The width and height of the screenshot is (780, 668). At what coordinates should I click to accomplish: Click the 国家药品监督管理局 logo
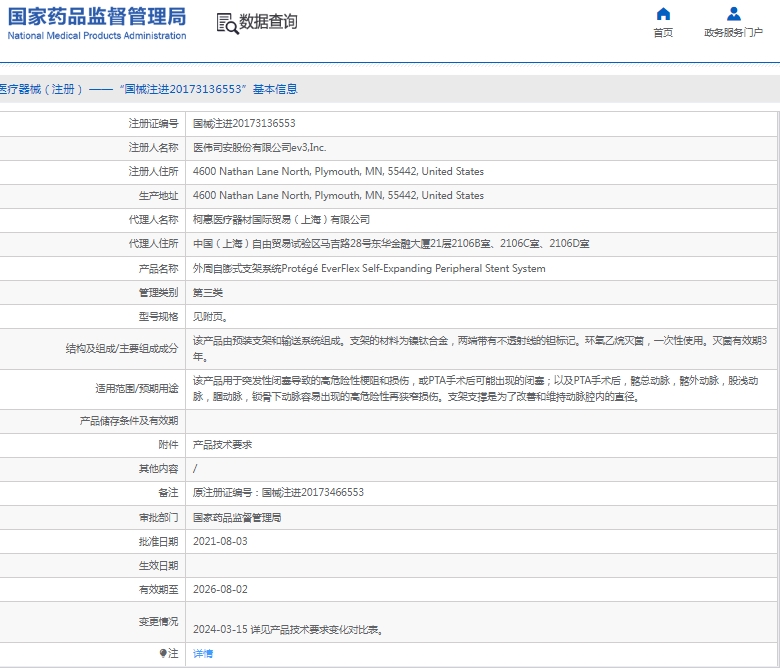(x=97, y=16)
